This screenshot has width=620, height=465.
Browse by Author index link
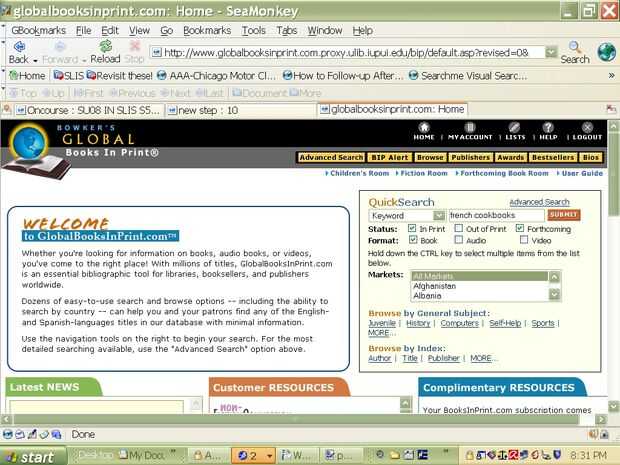coord(379,358)
